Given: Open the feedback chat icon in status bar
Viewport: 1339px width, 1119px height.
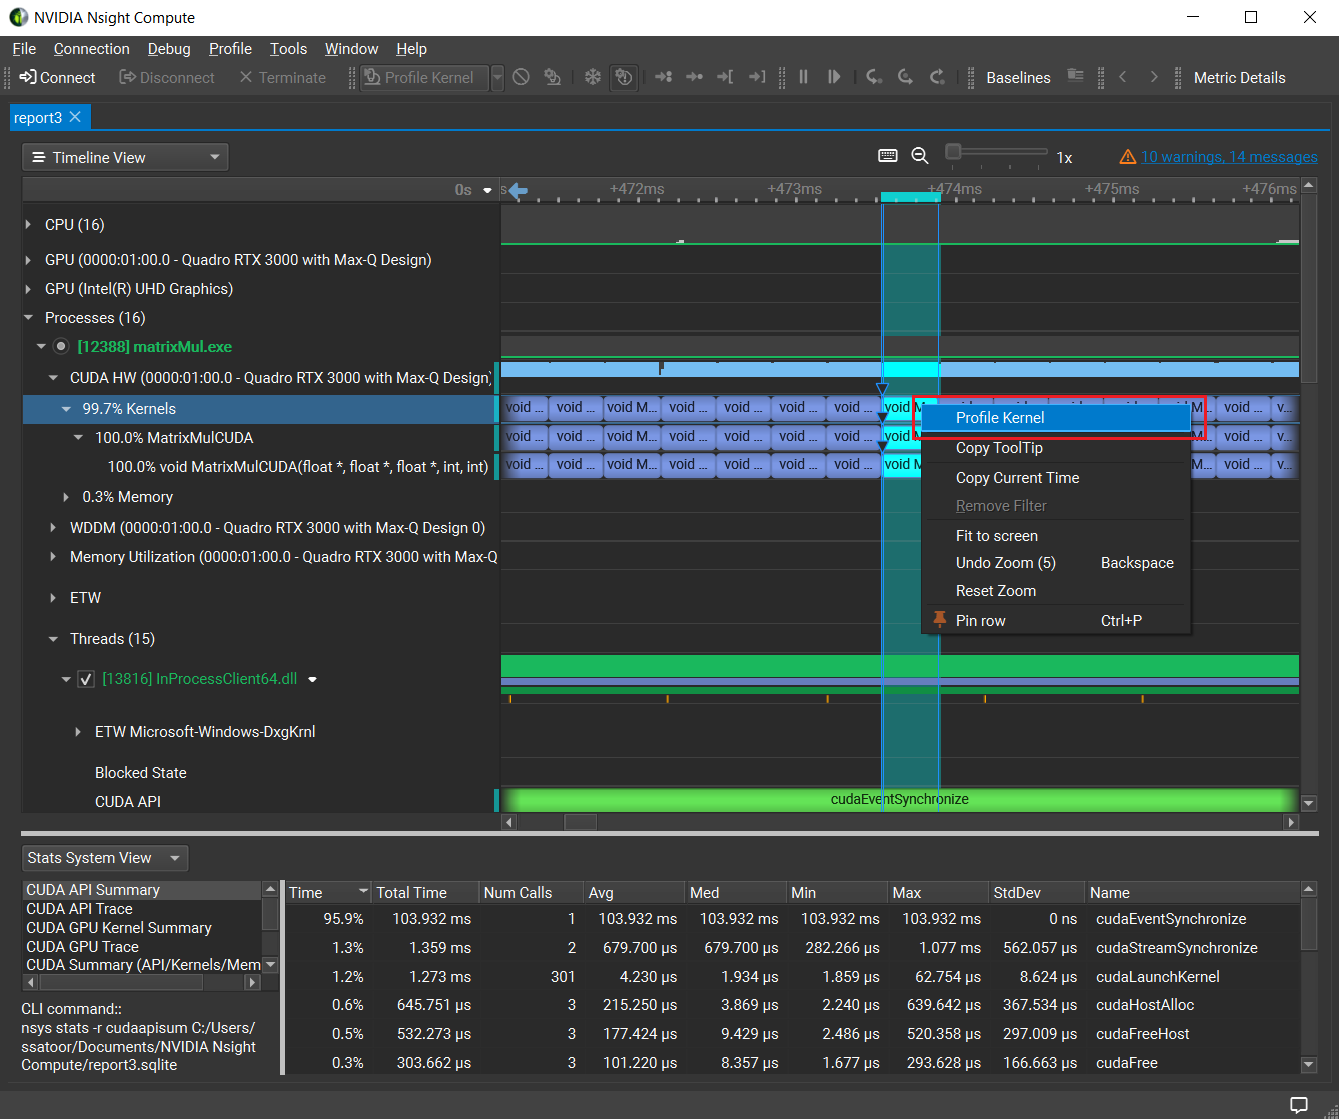Looking at the screenshot, I should 1298,1105.
